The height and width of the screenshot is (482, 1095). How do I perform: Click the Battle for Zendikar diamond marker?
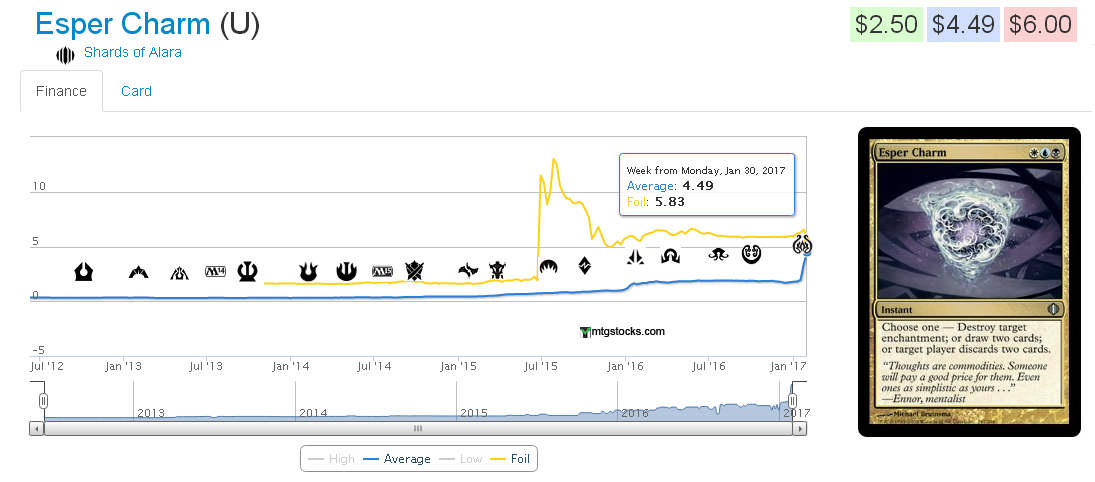point(585,265)
